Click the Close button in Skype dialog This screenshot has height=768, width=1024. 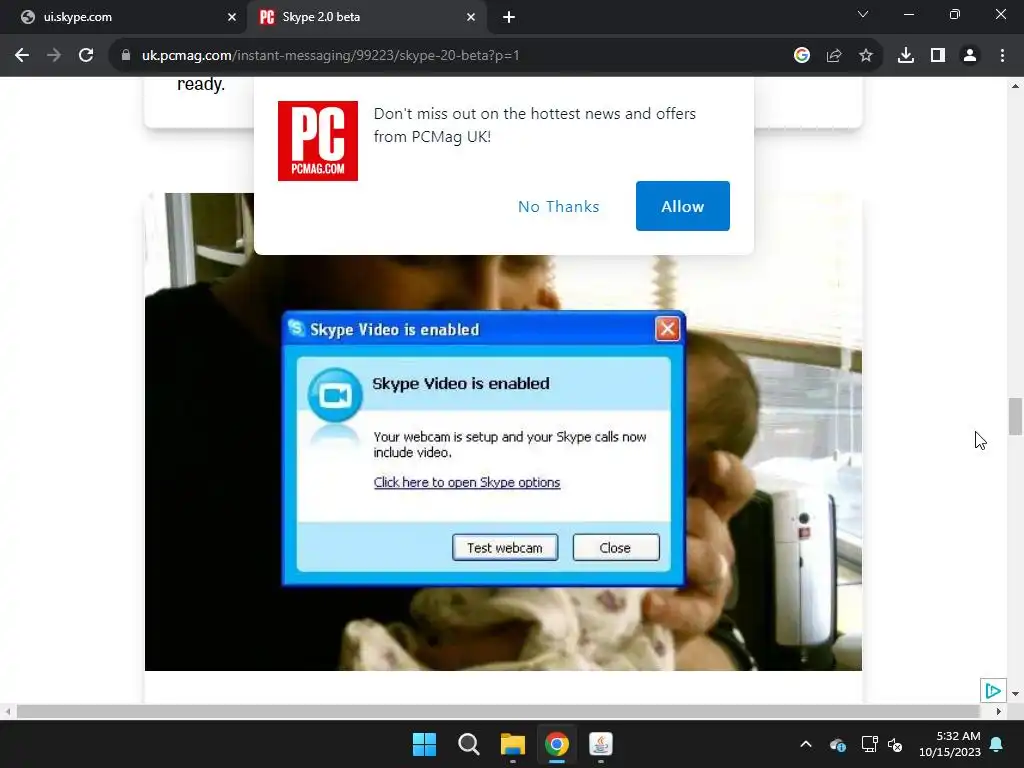(x=616, y=547)
